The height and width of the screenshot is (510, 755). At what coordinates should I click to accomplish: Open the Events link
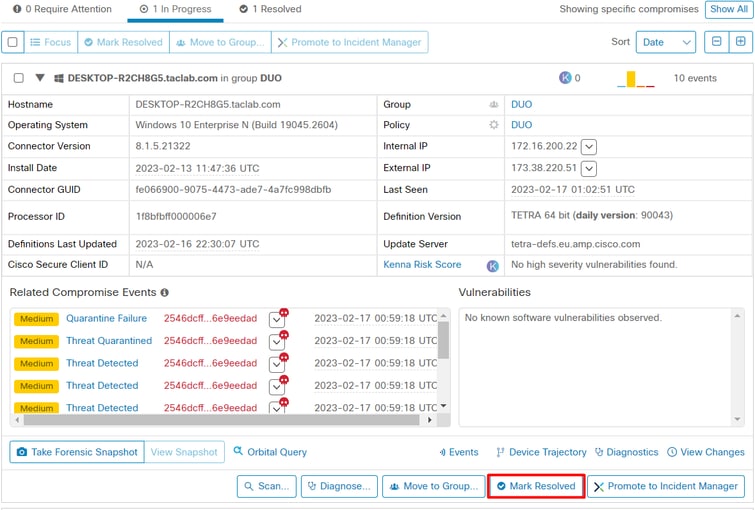click(459, 452)
